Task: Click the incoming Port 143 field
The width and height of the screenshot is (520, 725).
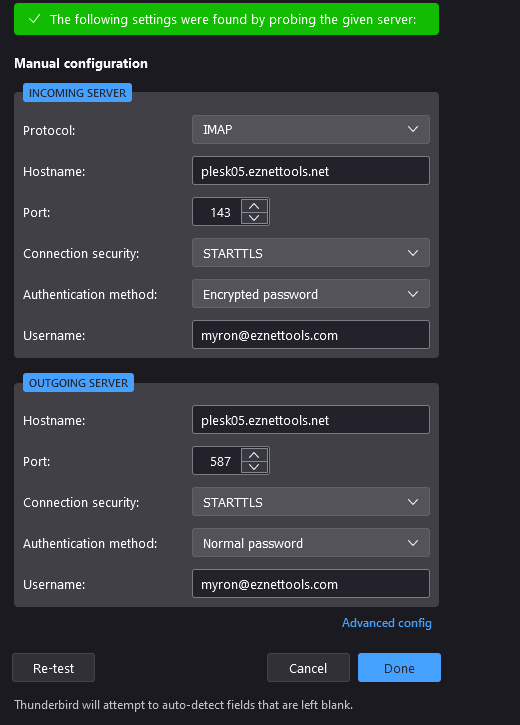Action: [217, 212]
